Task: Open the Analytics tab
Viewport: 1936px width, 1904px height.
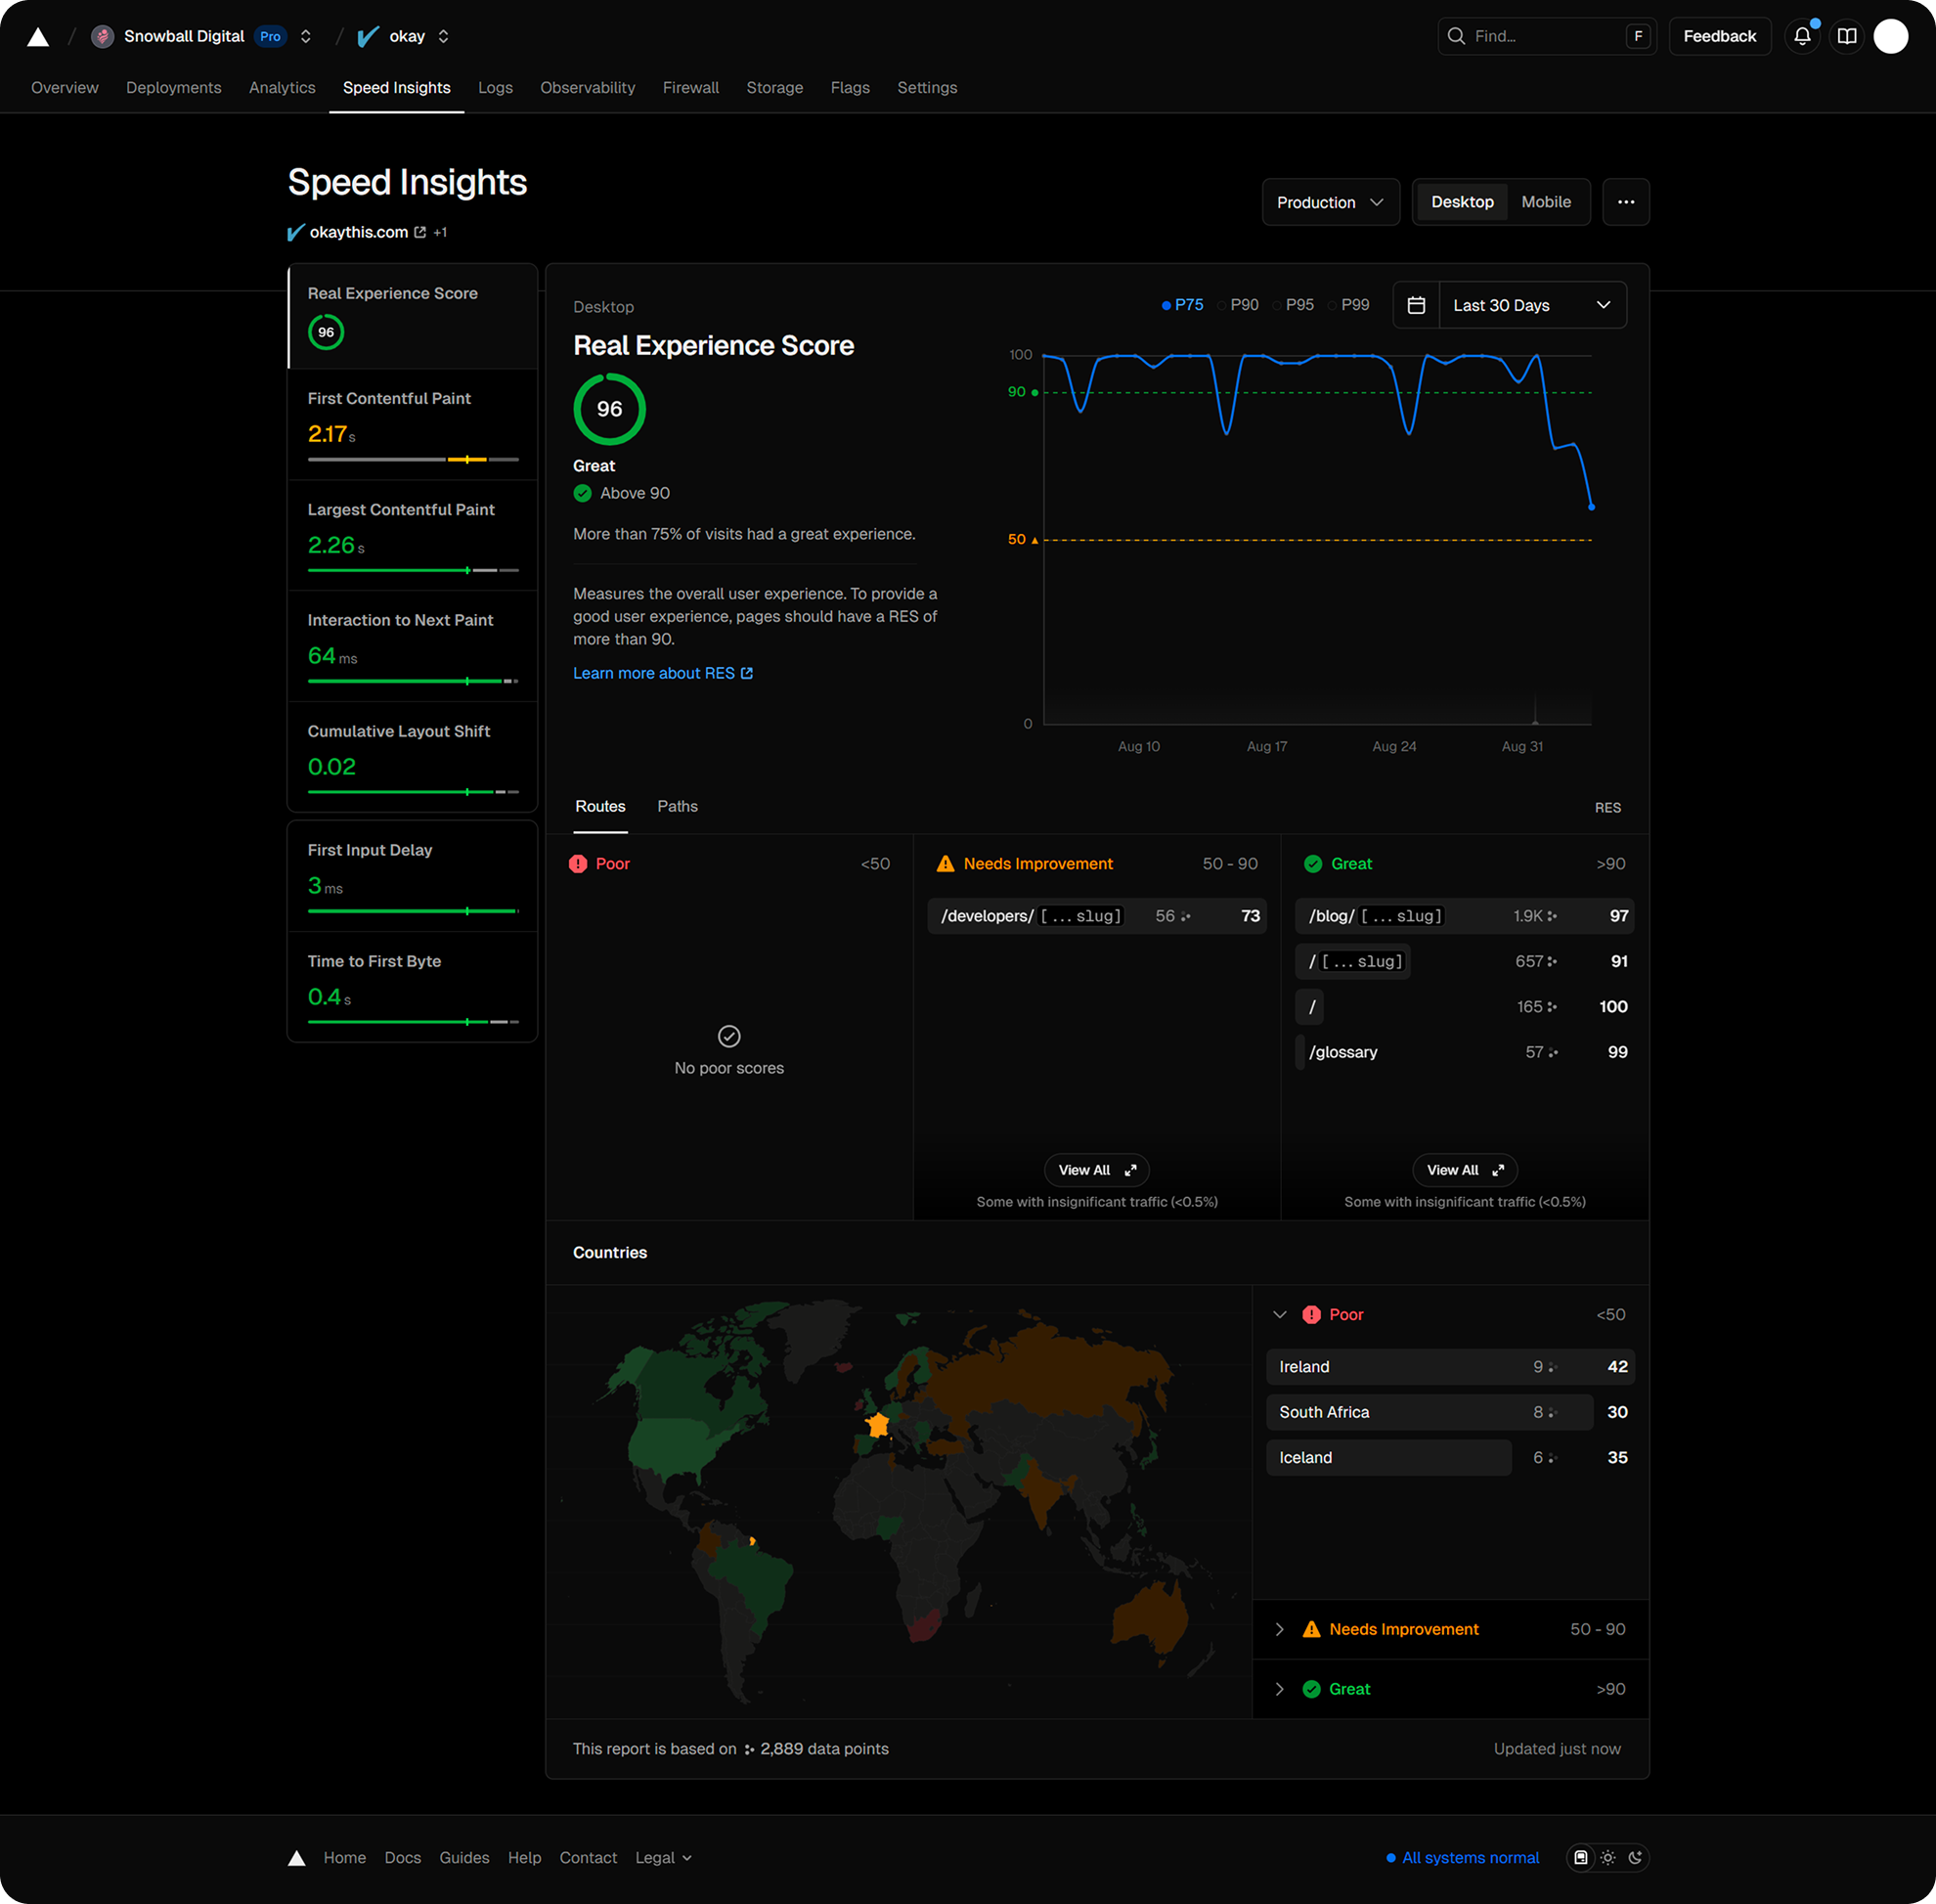Action: click(x=282, y=88)
